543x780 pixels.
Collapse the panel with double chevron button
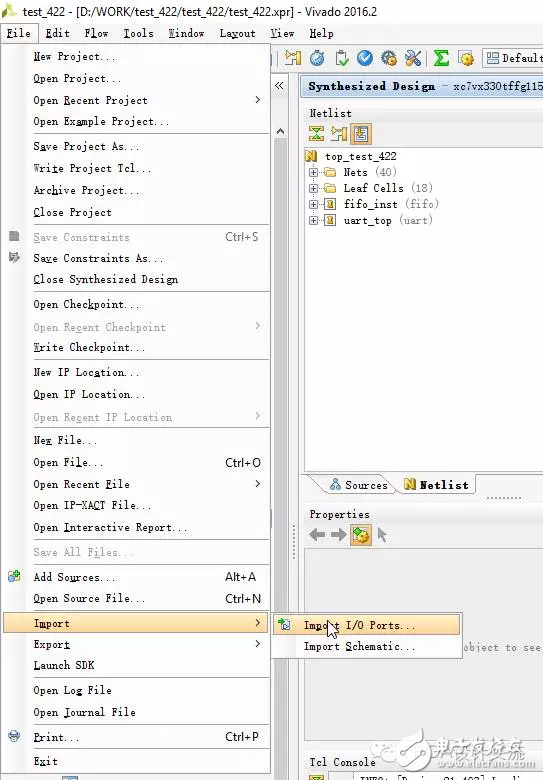279,86
